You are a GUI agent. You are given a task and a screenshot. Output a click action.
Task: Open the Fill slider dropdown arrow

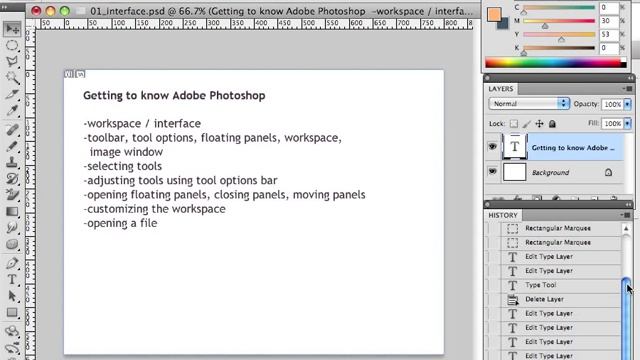[x=627, y=123]
